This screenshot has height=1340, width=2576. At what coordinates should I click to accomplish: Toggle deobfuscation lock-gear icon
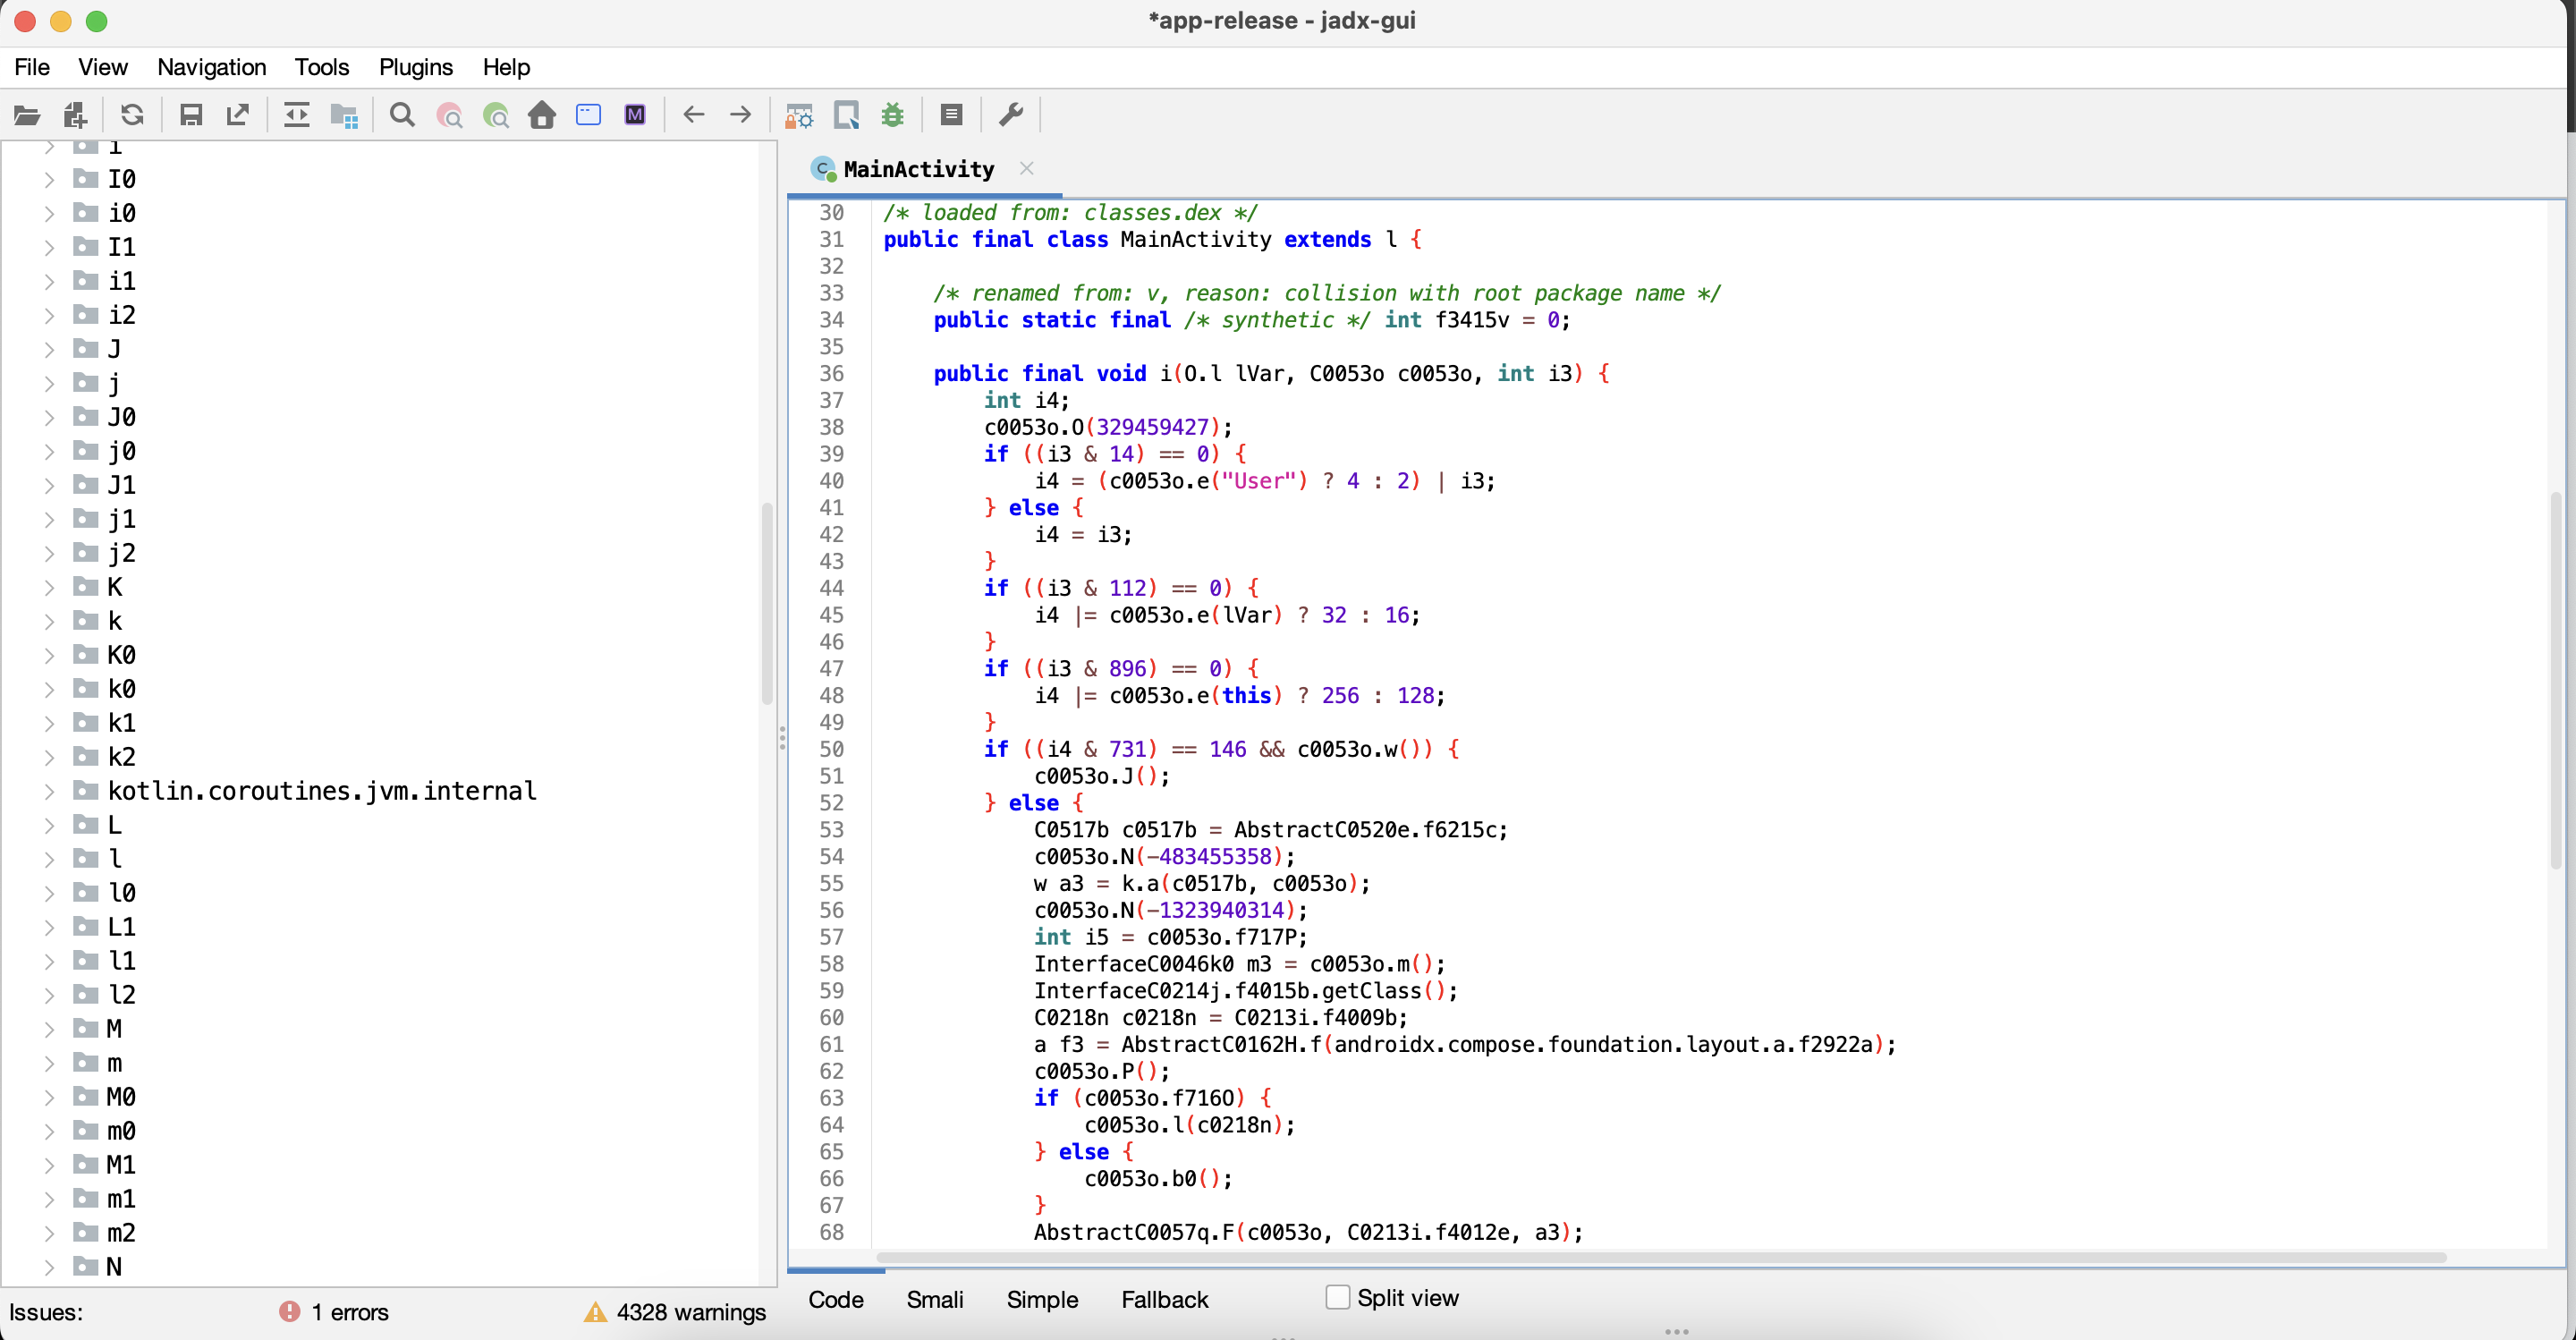[799, 115]
